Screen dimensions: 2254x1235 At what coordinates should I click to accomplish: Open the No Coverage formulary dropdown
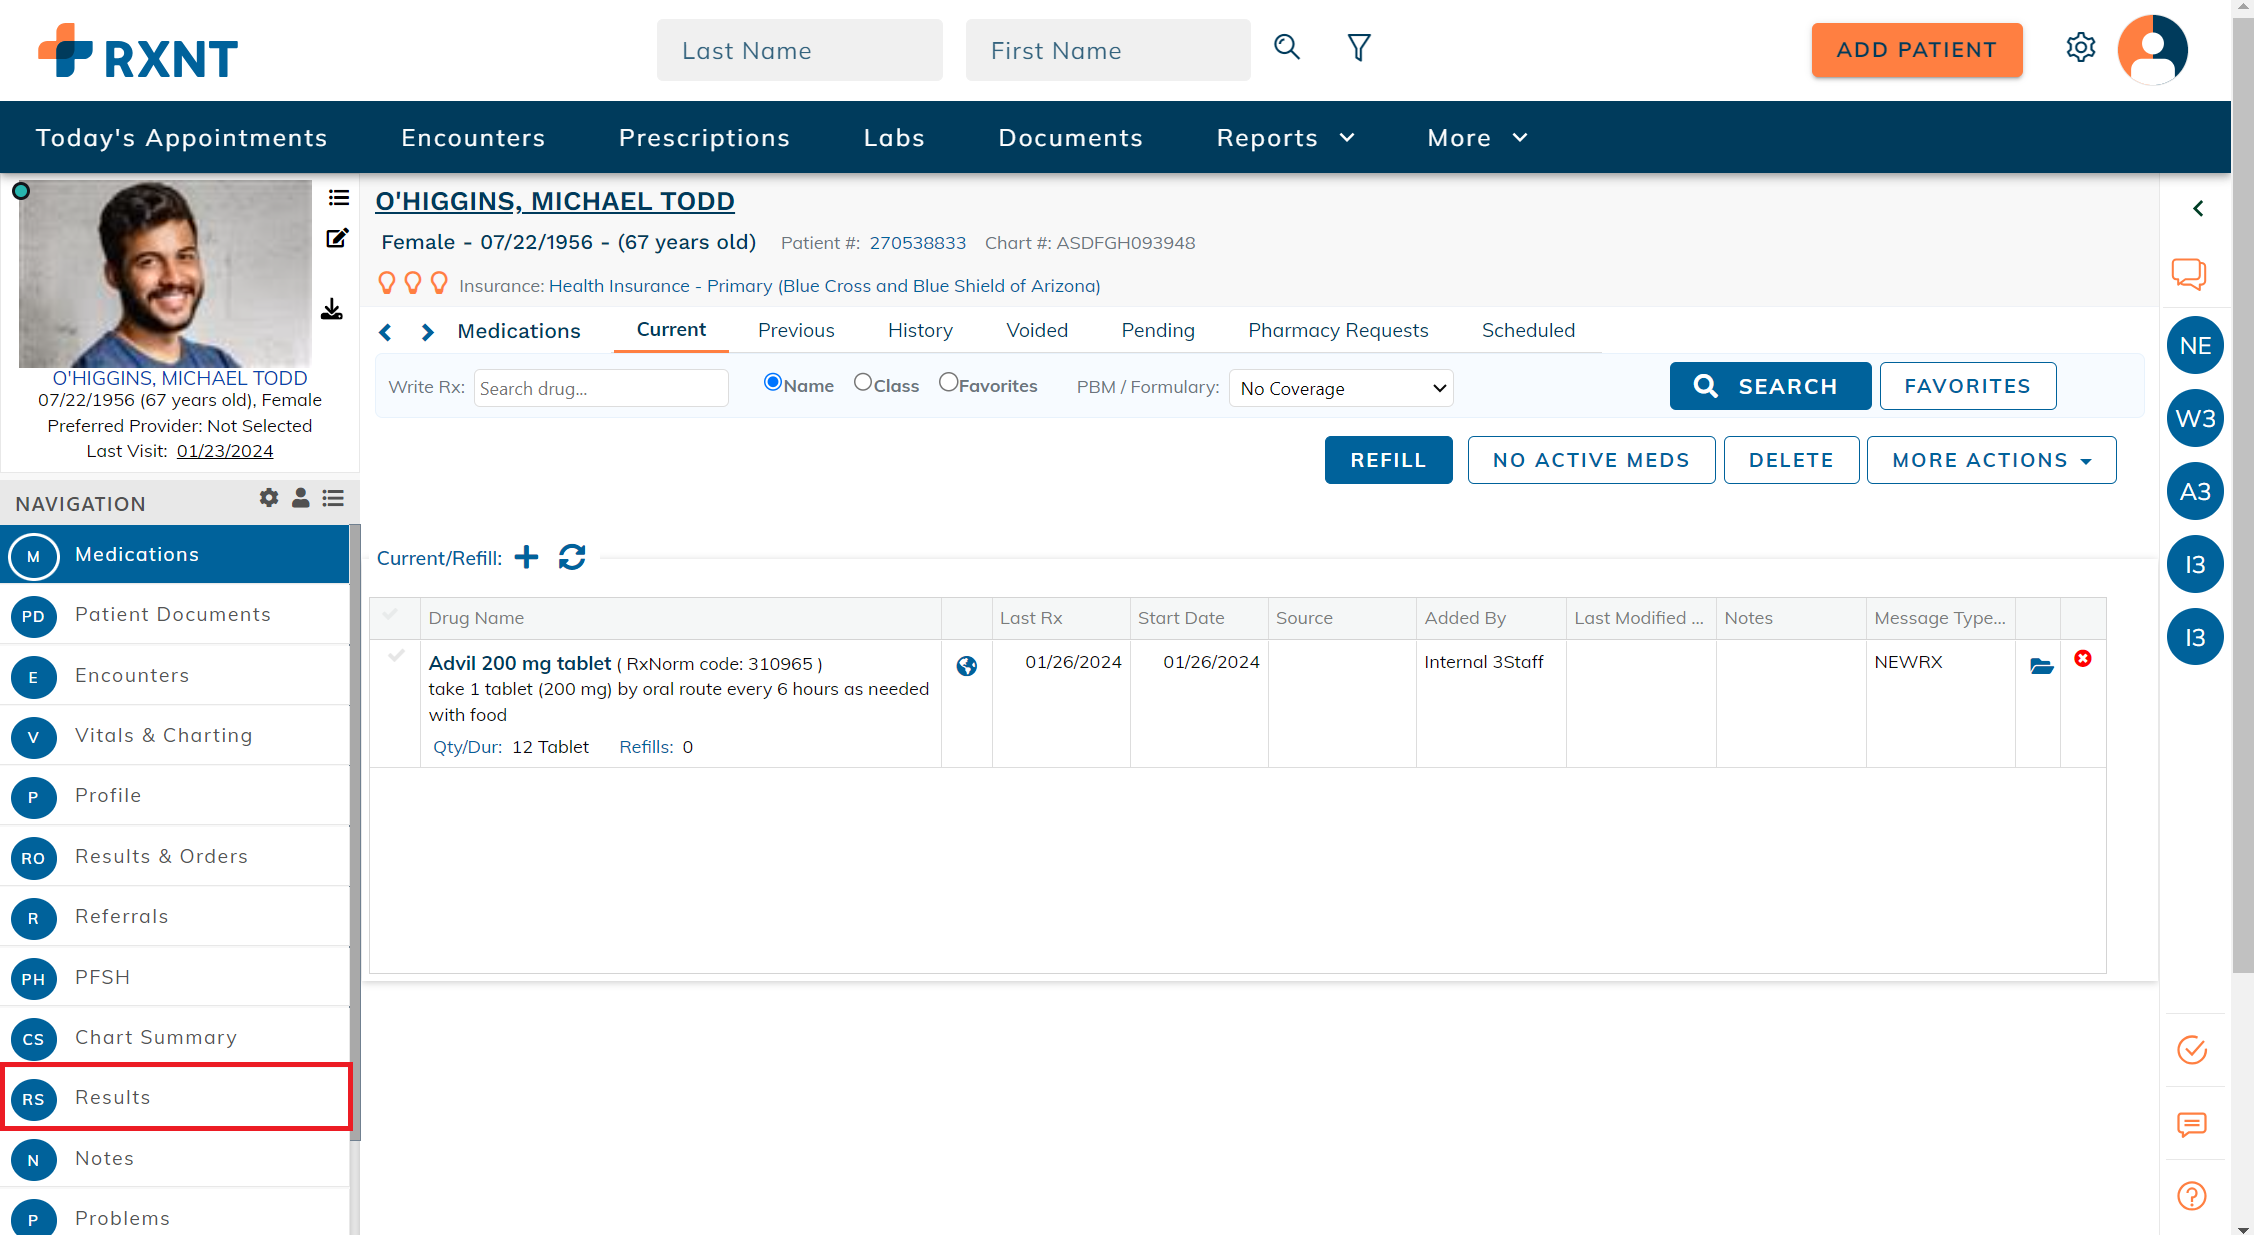coord(1341,388)
